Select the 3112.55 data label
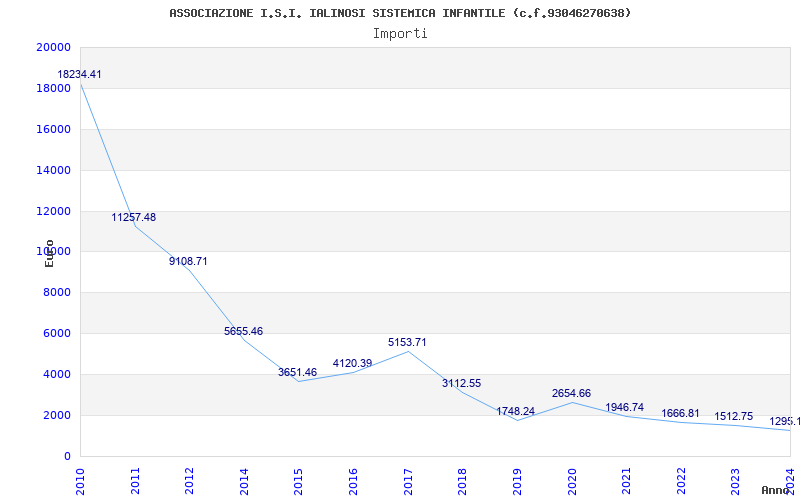800x500 pixels. [x=461, y=384]
